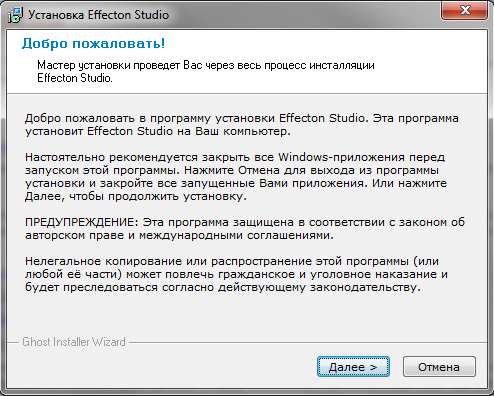Click the ПРЕДУПРЕЖДЕНИЕ warning line
The image size is (494, 396).
pos(245,222)
